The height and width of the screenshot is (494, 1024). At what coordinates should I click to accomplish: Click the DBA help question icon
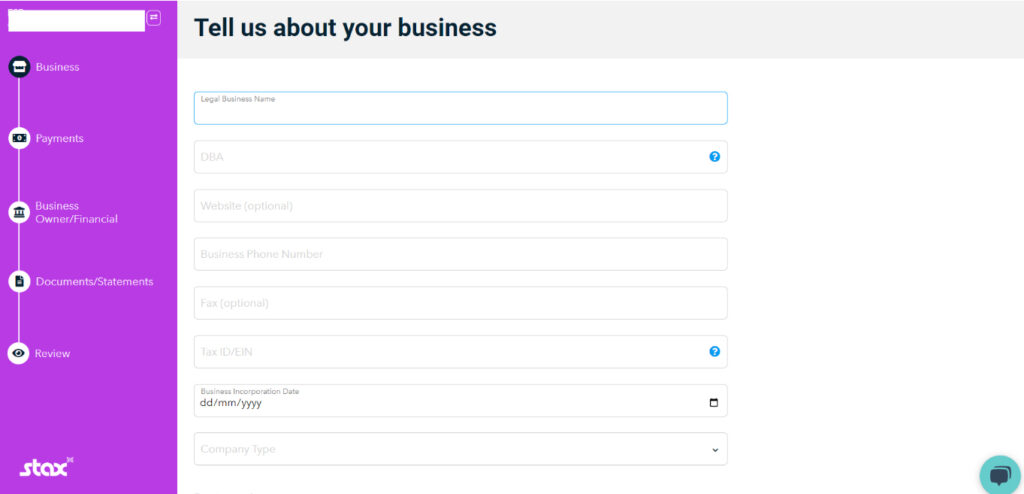click(x=714, y=157)
